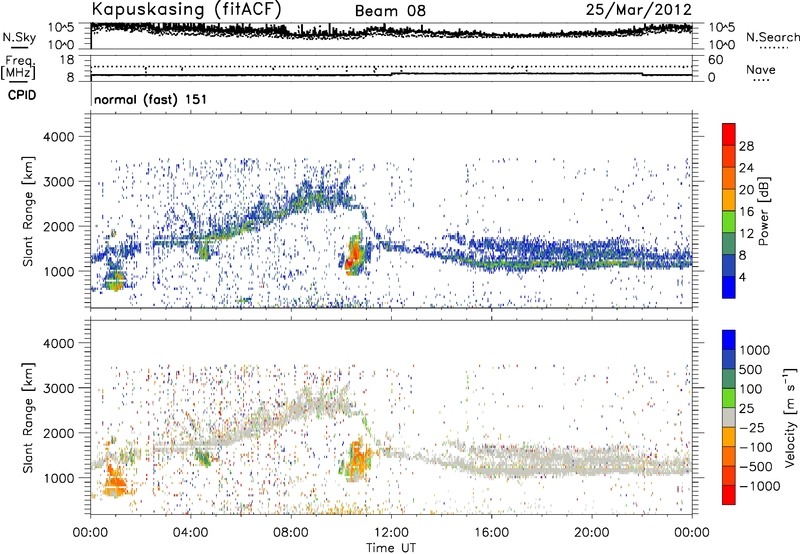Click the date '25/Mar/2012'
Viewport: 800px width, 554px height.
coord(639,9)
